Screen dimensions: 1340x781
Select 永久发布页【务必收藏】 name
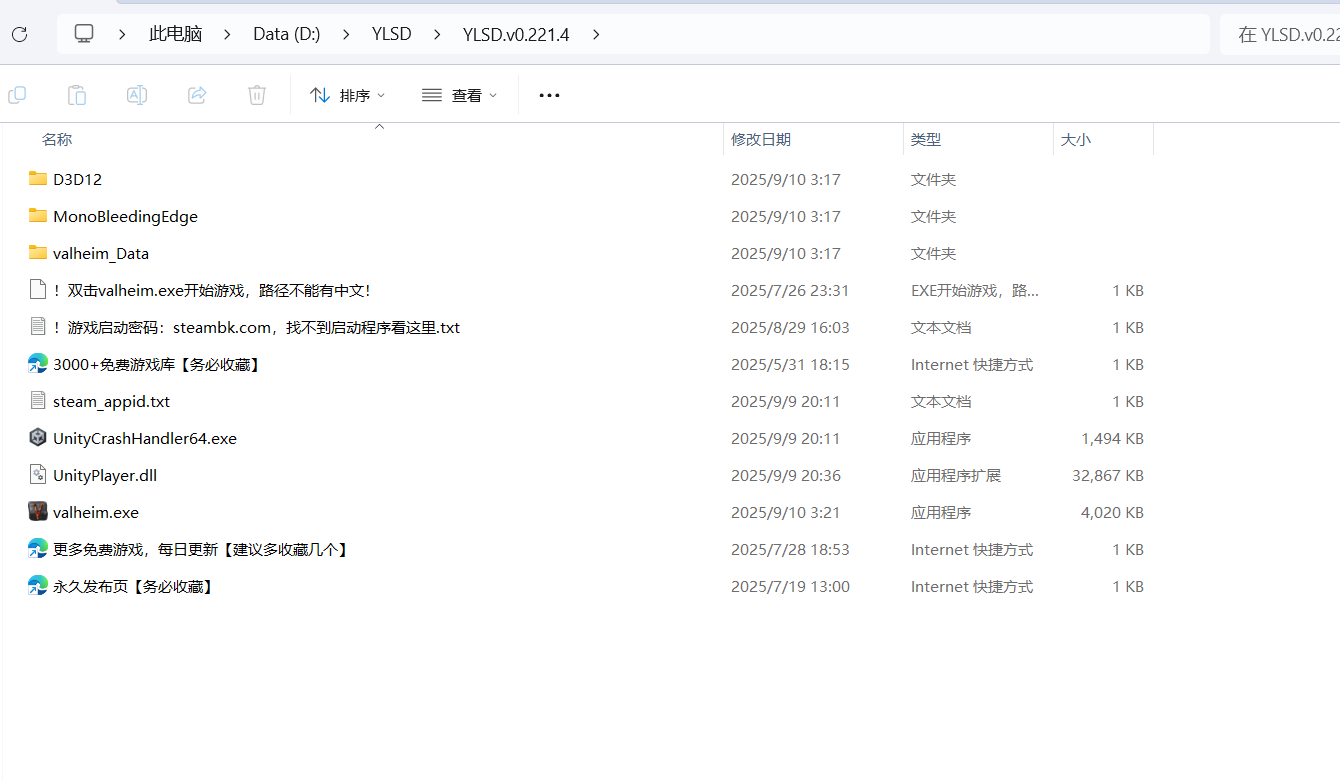point(135,586)
